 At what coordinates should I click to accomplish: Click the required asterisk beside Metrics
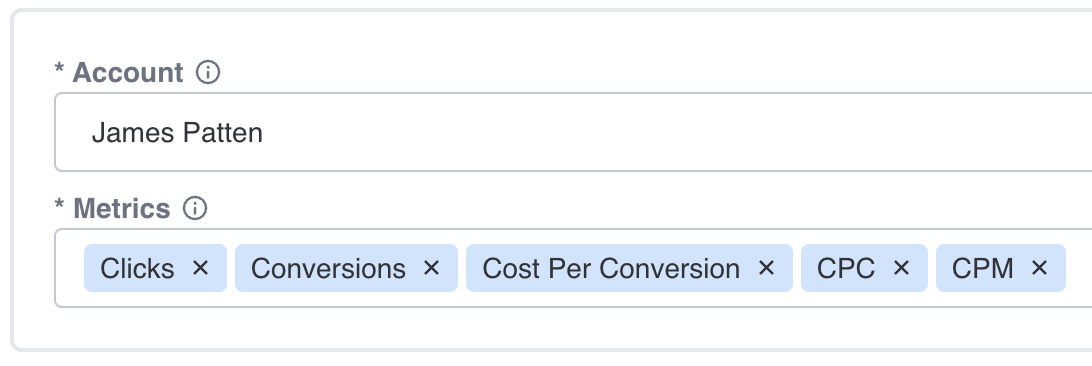[59, 205]
